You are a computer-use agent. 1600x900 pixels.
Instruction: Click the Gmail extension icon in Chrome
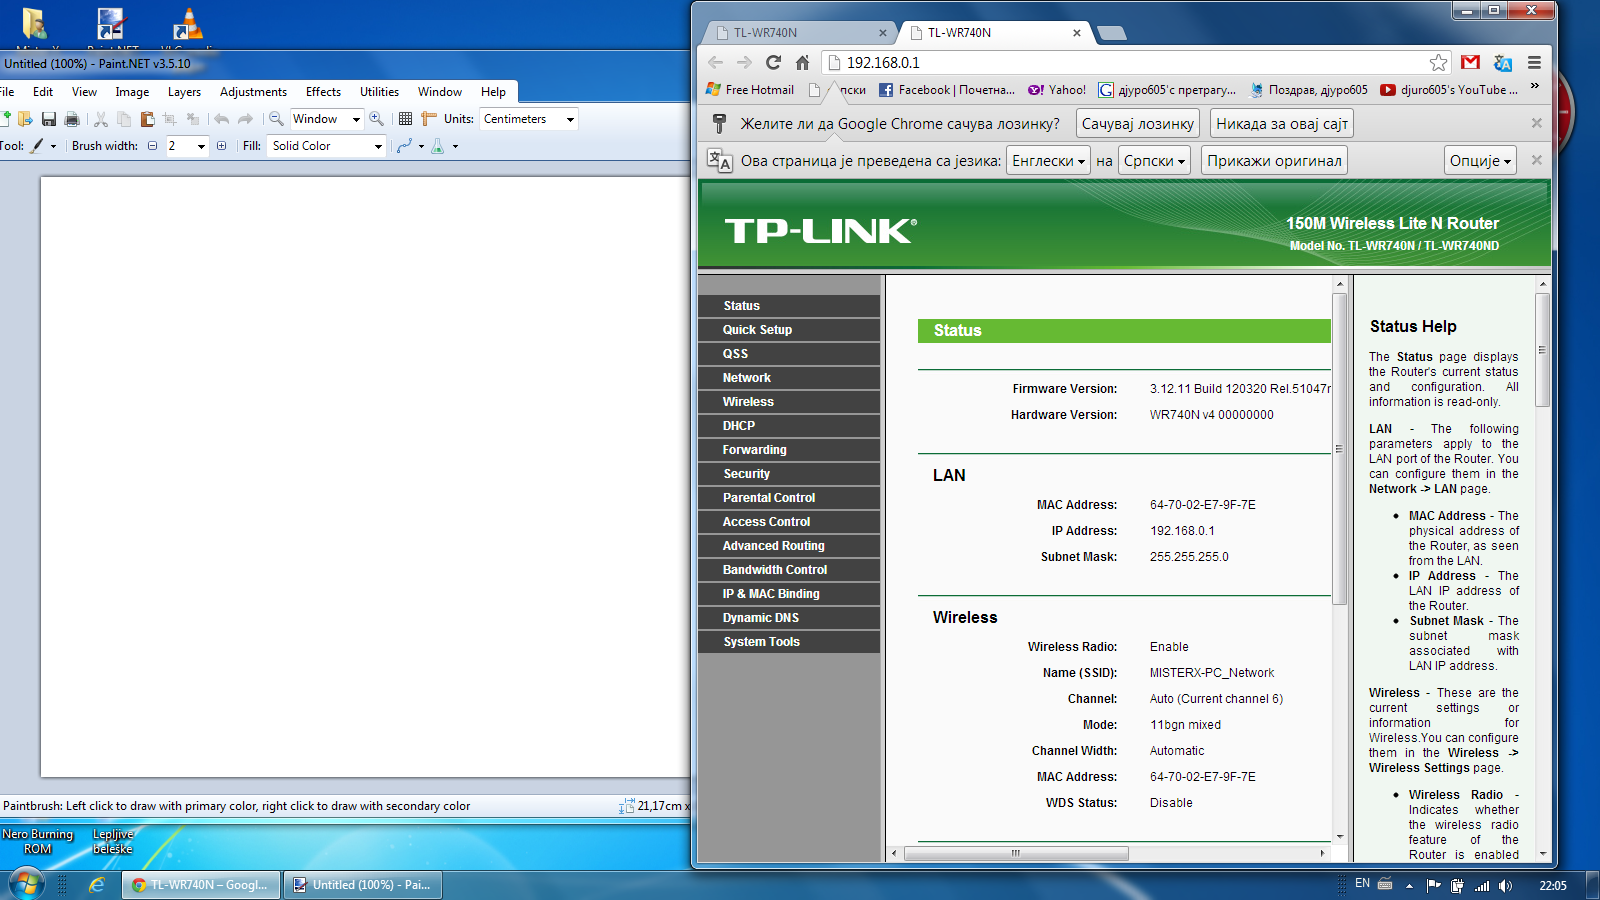[1470, 62]
